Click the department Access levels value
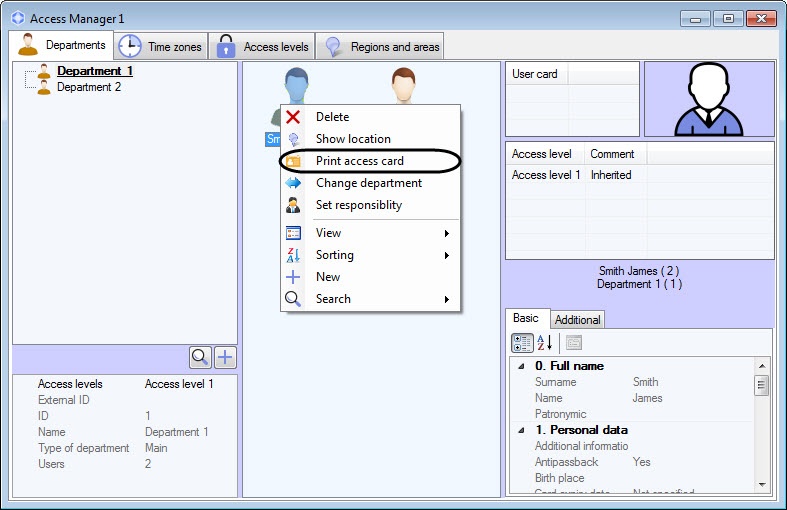 (x=179, y=385)
